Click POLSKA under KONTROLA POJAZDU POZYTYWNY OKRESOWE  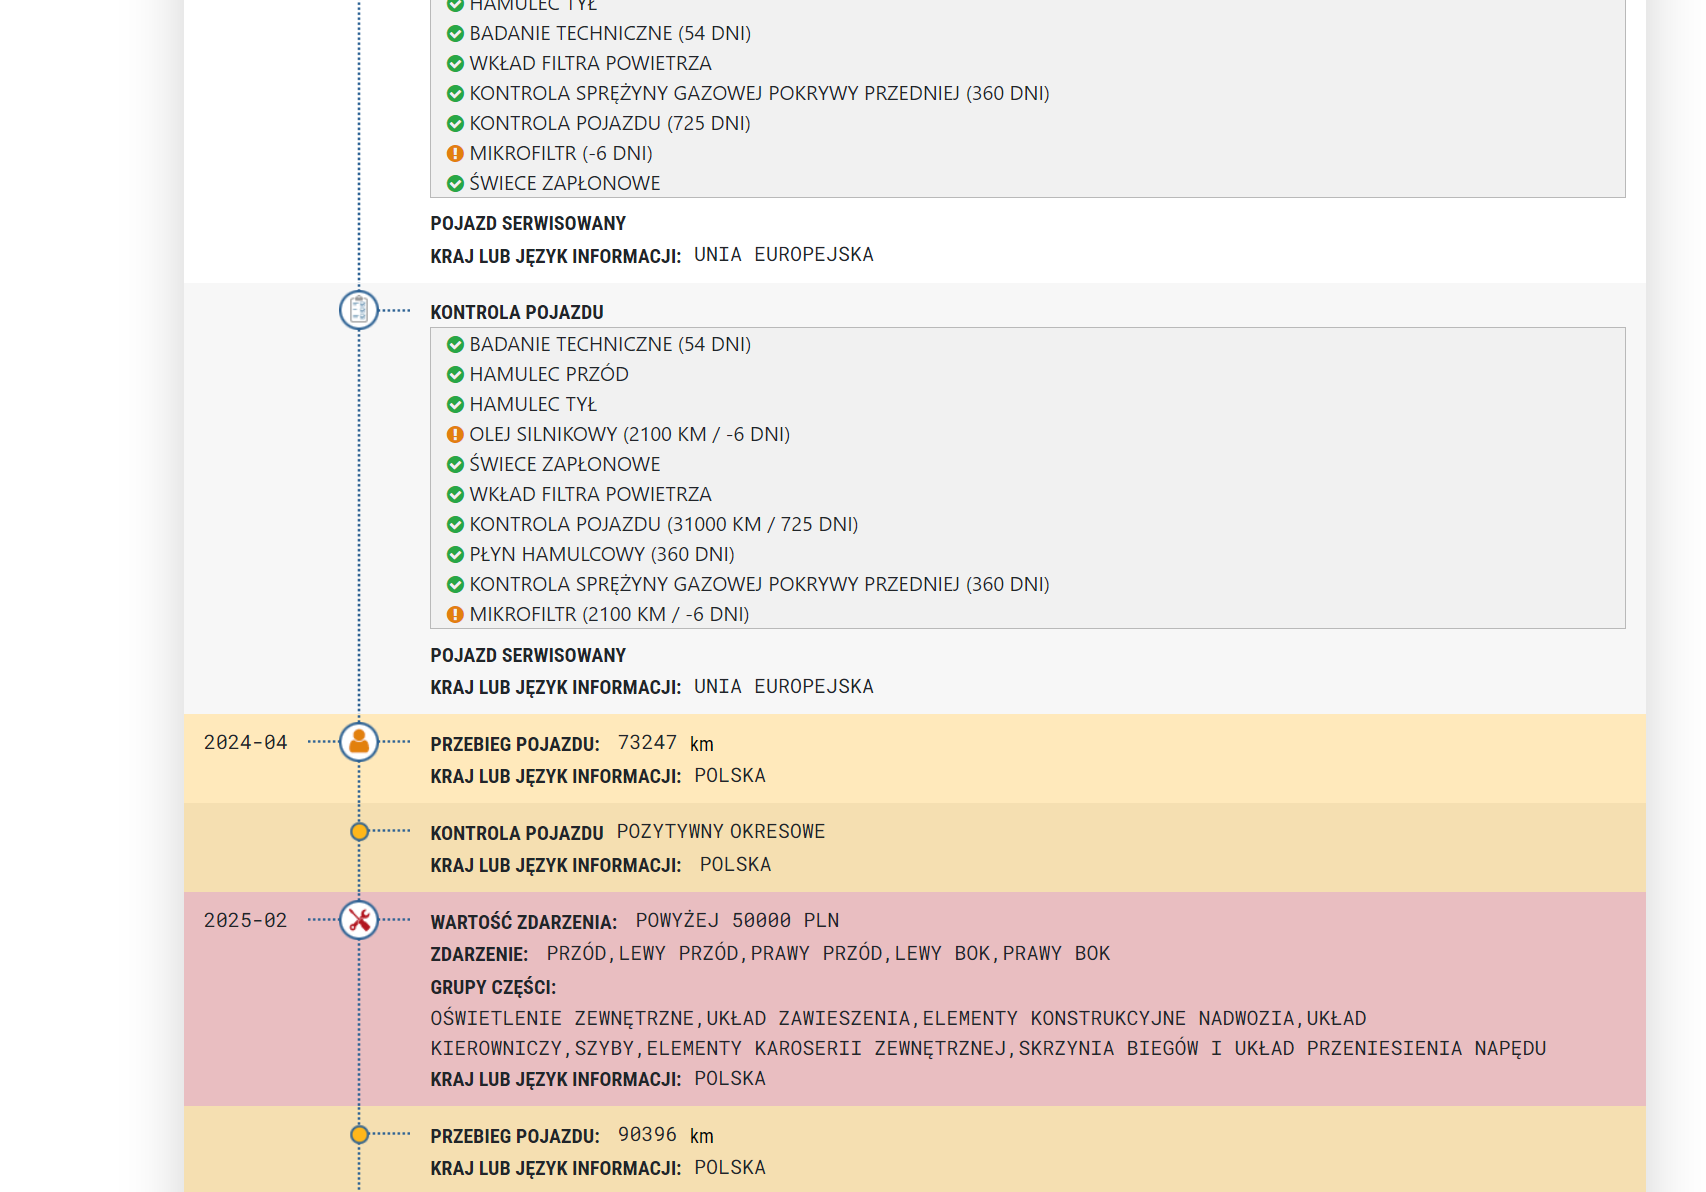[x=735, y=865]
